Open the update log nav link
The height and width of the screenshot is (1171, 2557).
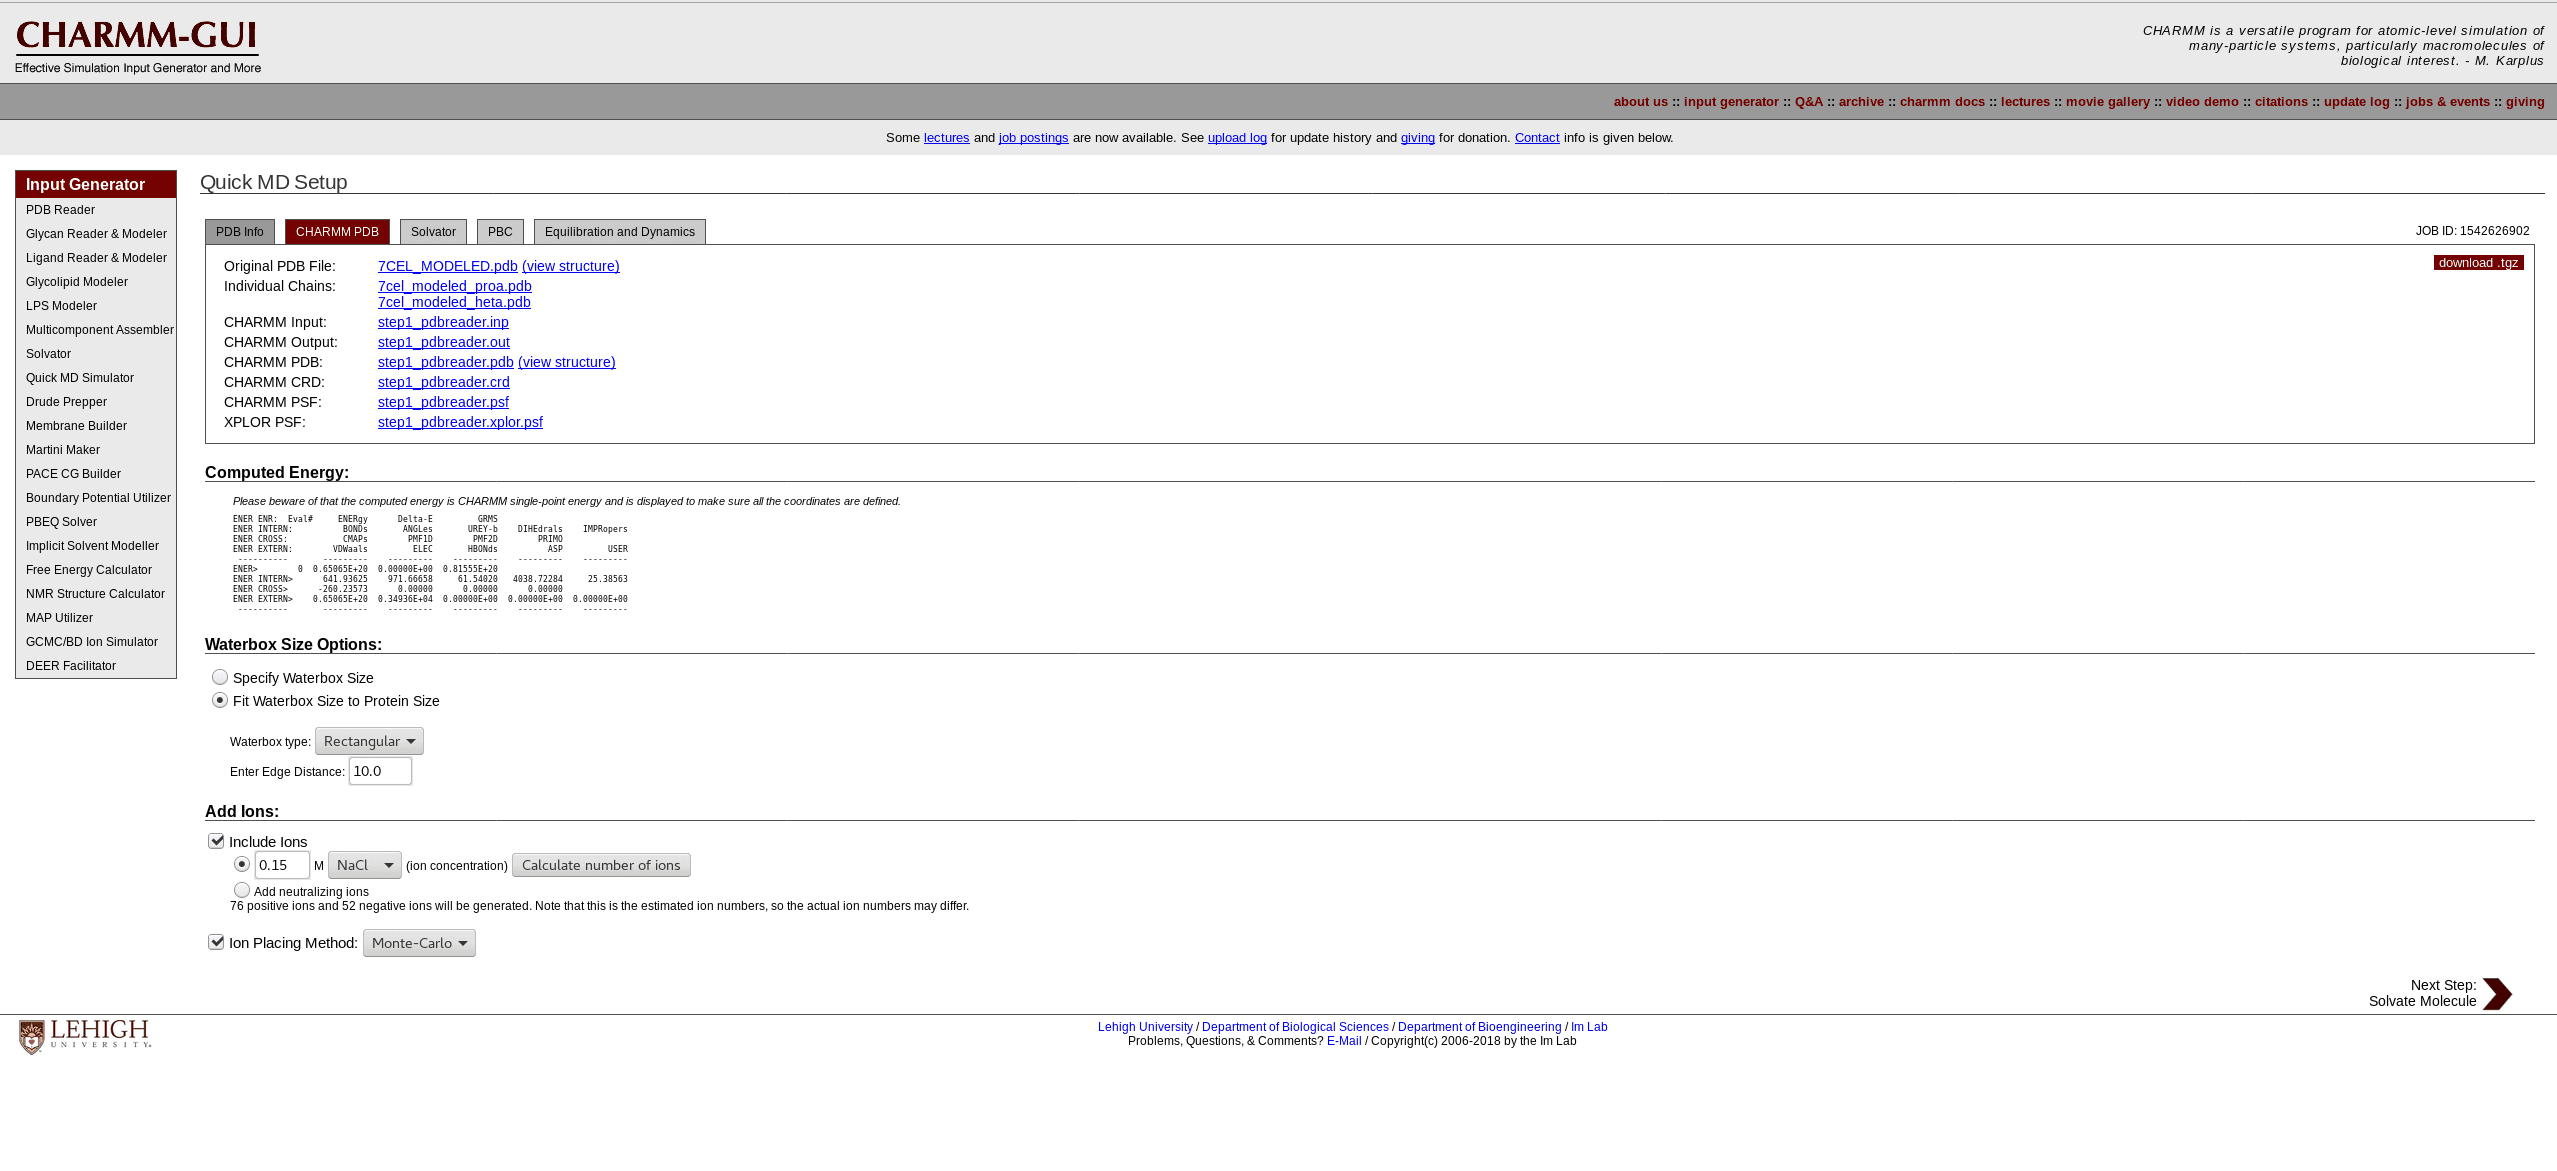(2357, 102)
